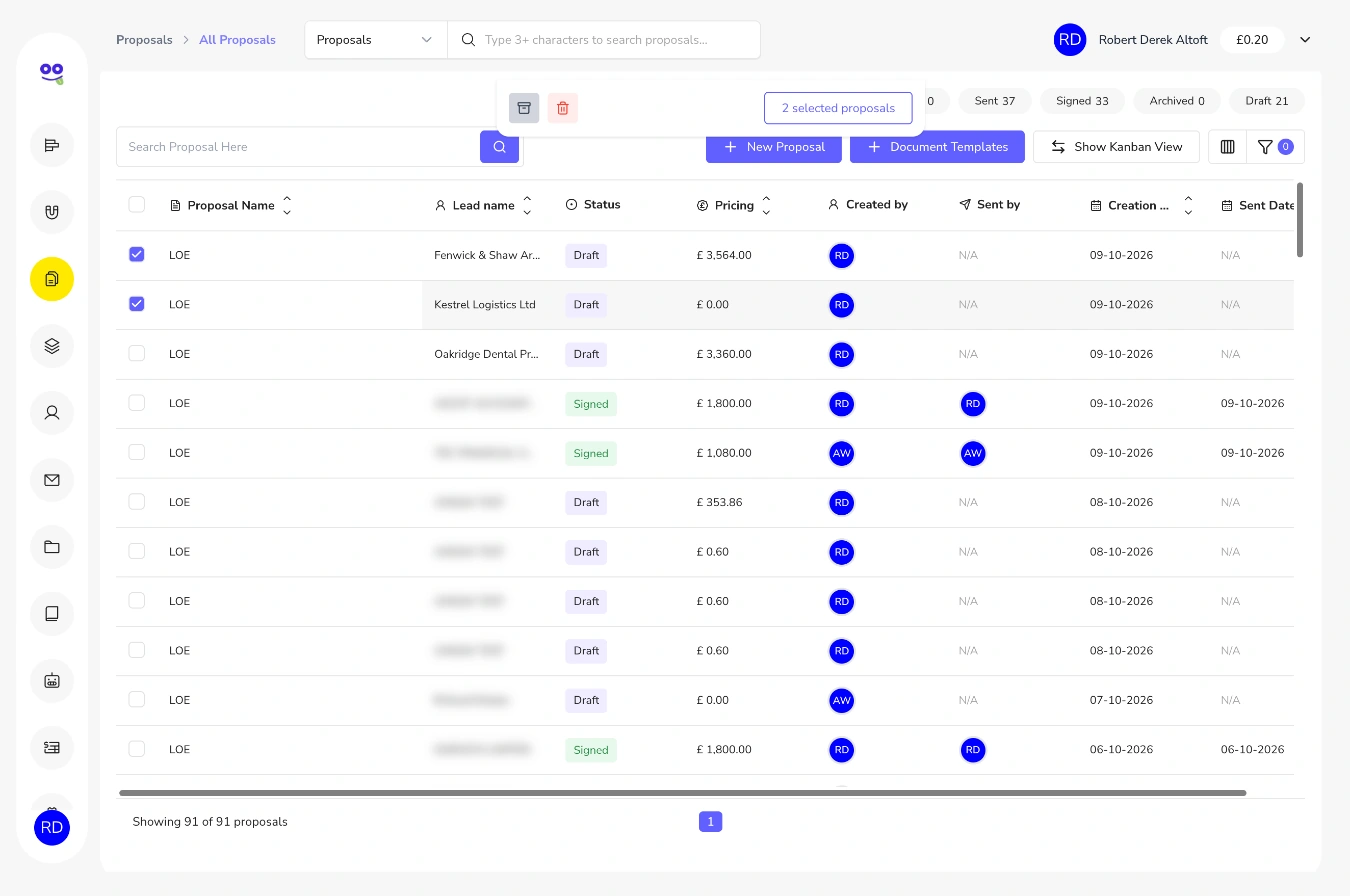Click the Draft status badge for Kestrel Logistics
Image resolution: width=1350 pixels, height=896 pixels.
point(587,305)
